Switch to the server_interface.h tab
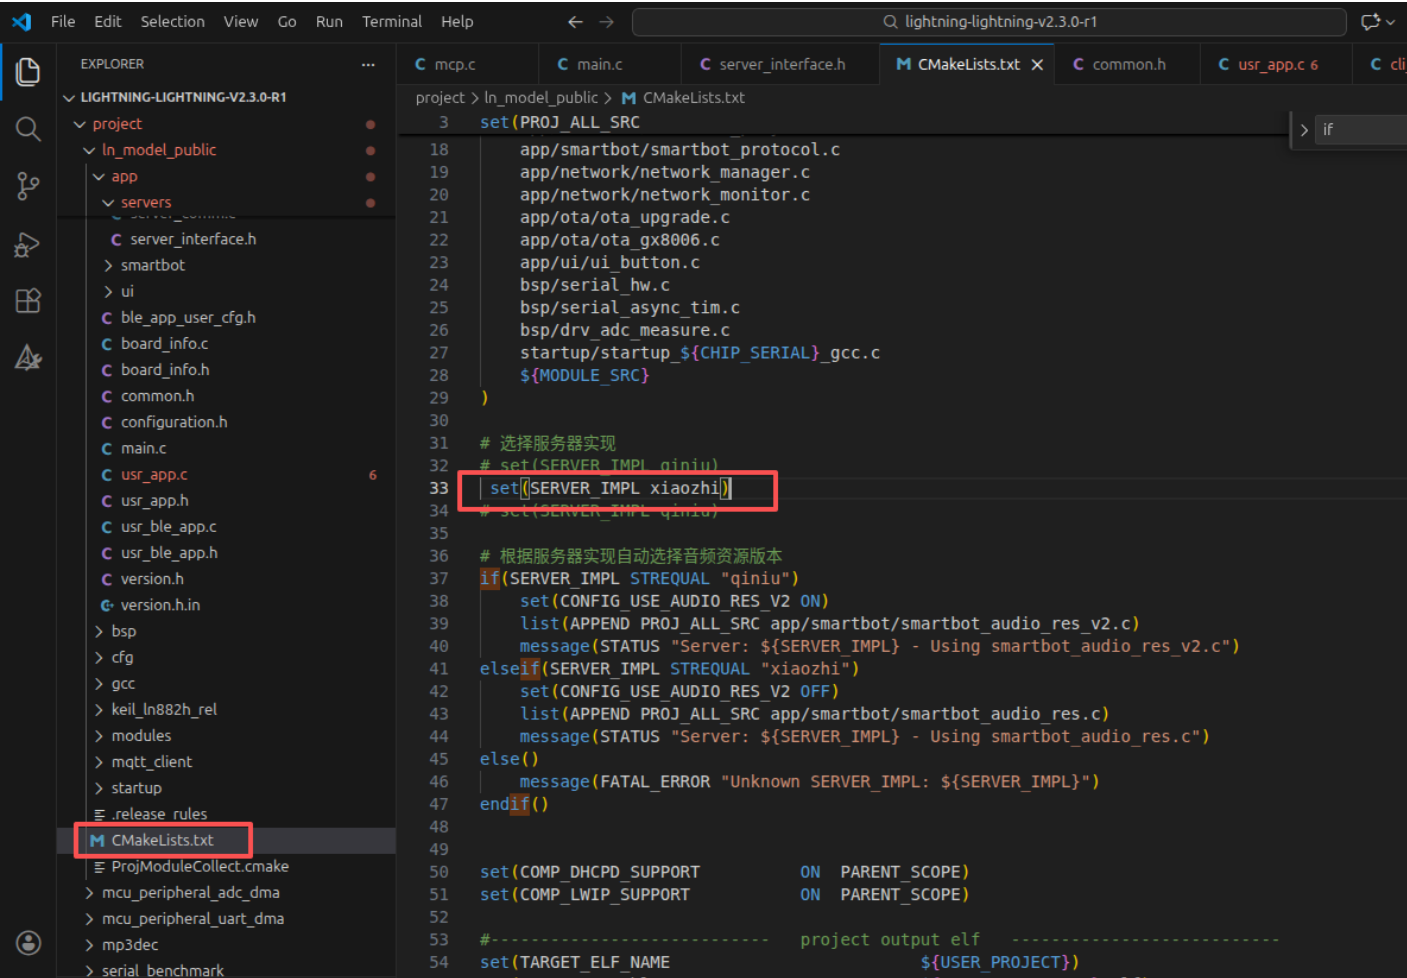Screen dimensions: 1407x978 tap(780, 64)
